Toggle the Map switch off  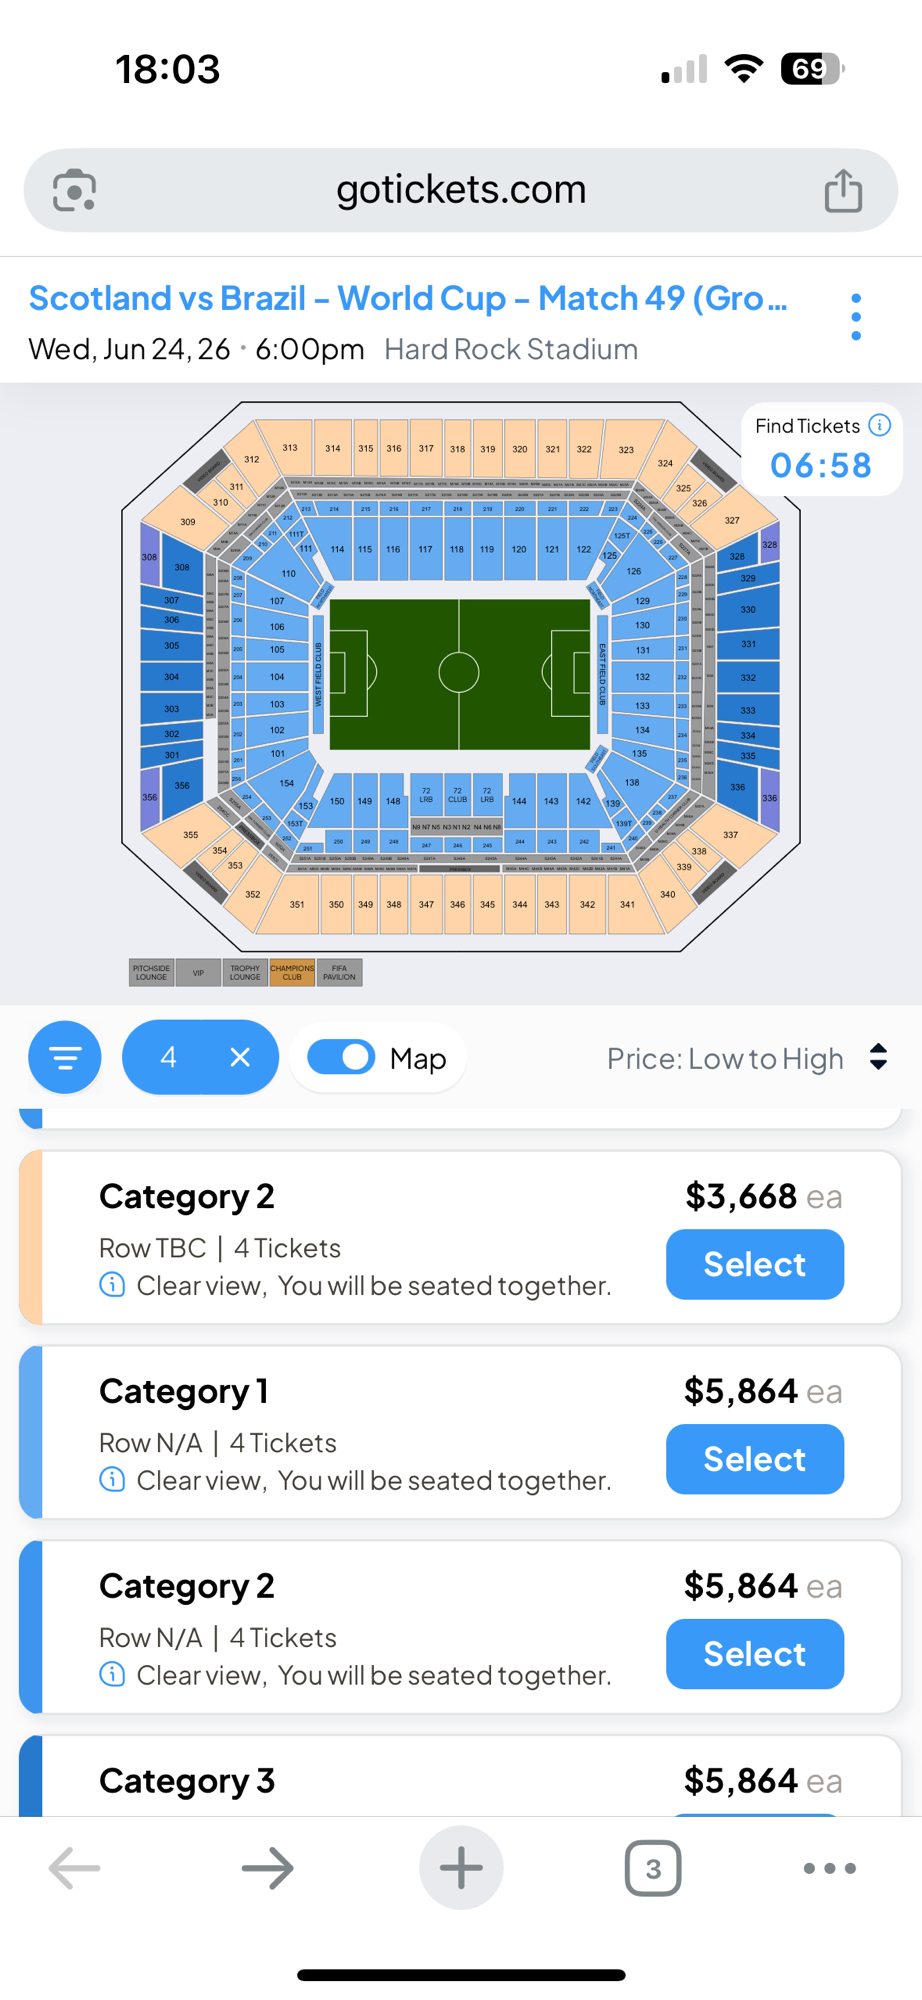341,1057
